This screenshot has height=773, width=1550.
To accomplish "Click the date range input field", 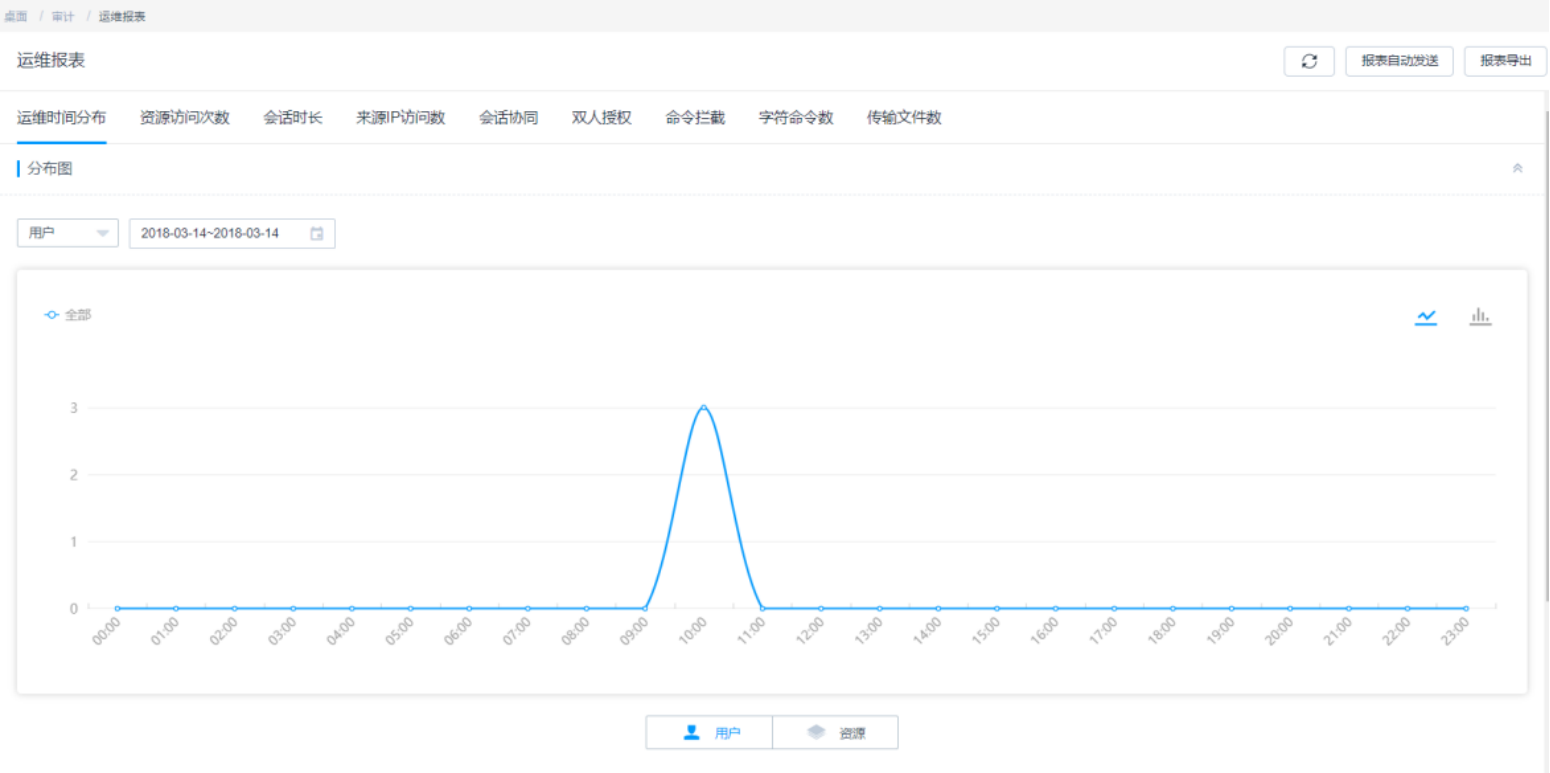I will pyautogui.click(x=232, y=233).
